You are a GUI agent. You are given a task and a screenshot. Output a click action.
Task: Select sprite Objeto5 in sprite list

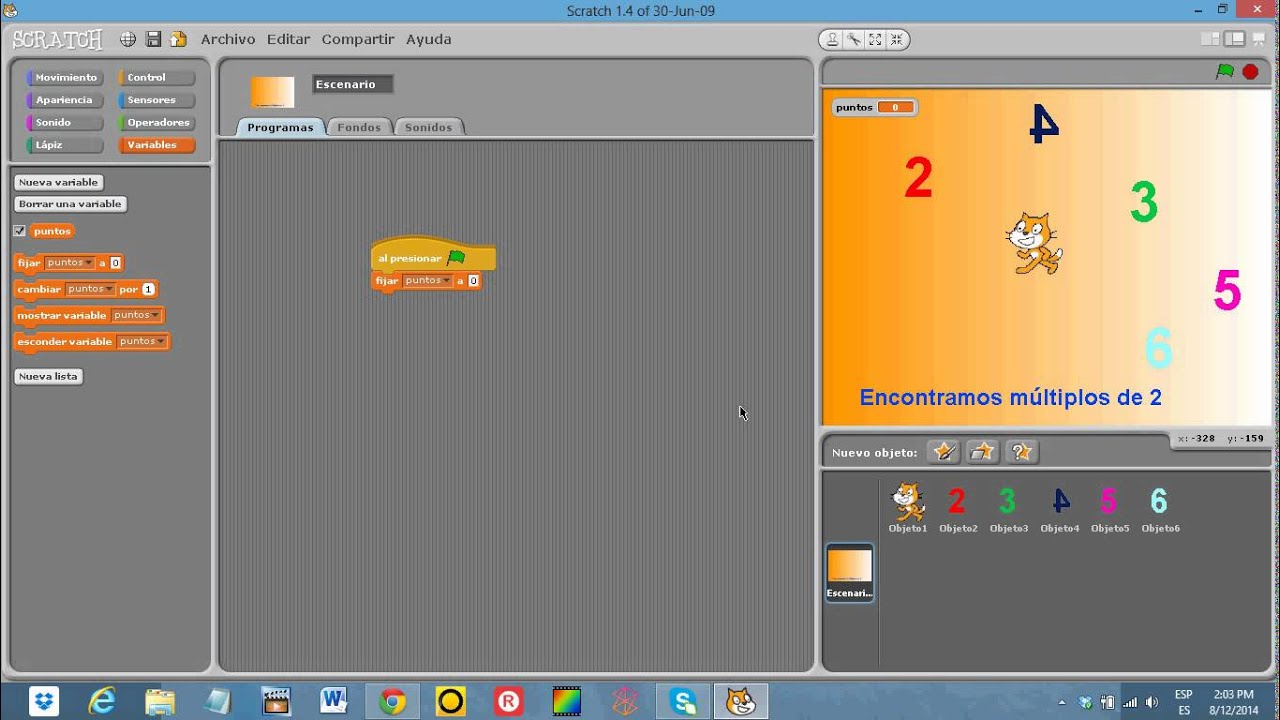click(1110, 508)
